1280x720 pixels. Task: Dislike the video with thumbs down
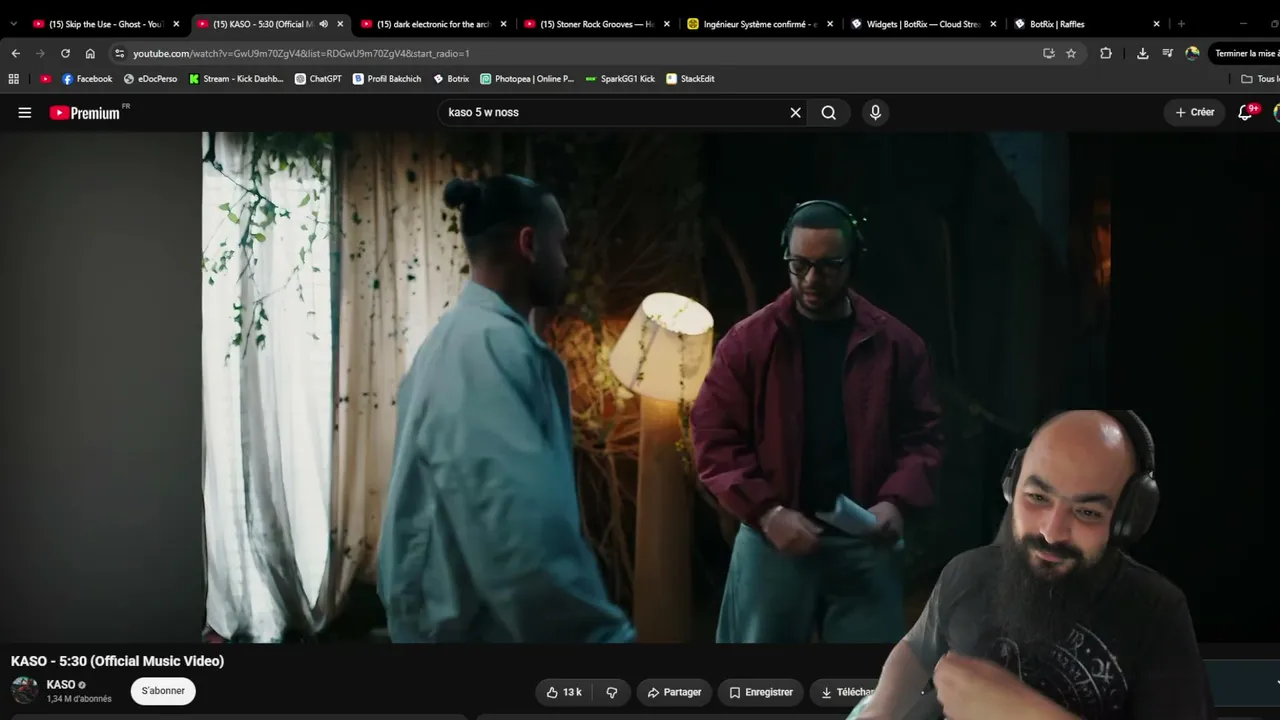click(611, 692)
